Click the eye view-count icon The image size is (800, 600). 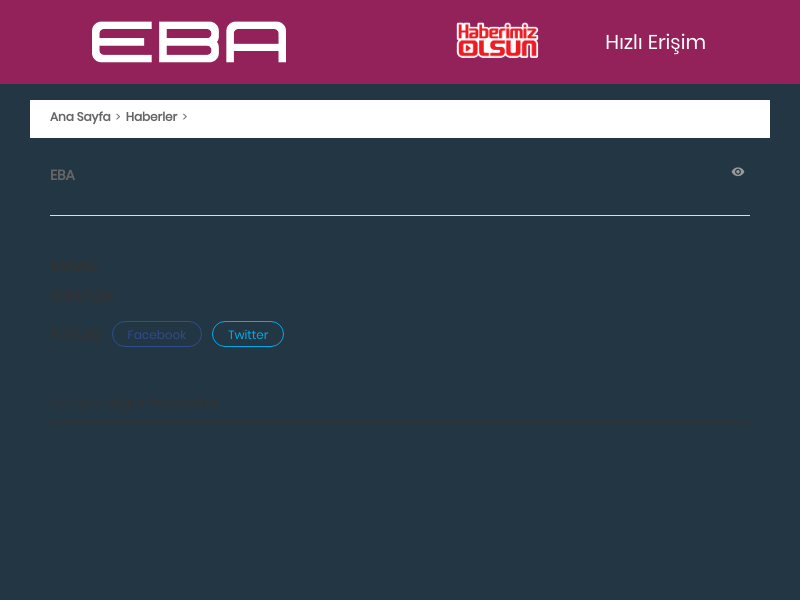tap(738, 172)
